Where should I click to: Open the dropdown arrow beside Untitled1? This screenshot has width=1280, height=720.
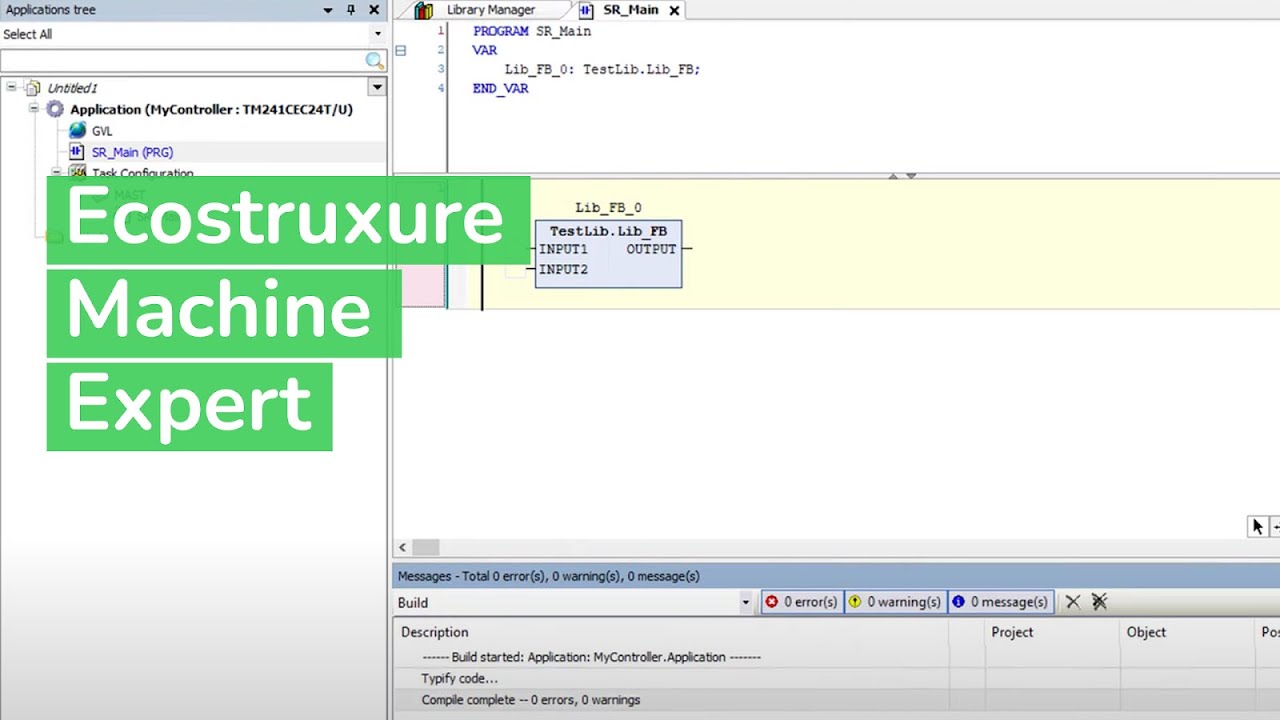pos(377,87)
